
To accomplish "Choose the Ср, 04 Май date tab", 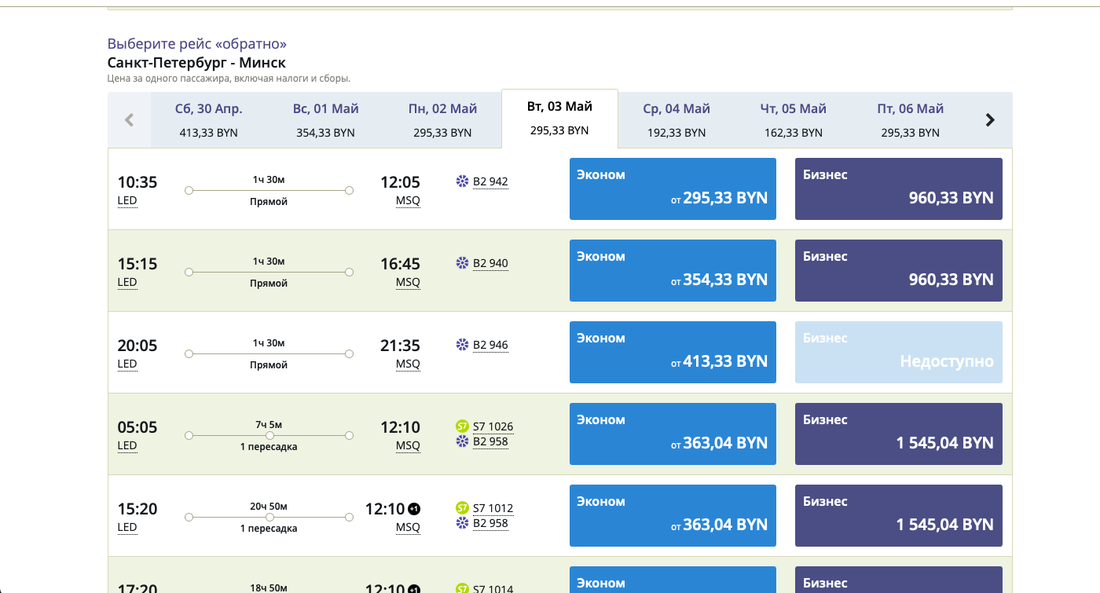I will pos(676,120).
